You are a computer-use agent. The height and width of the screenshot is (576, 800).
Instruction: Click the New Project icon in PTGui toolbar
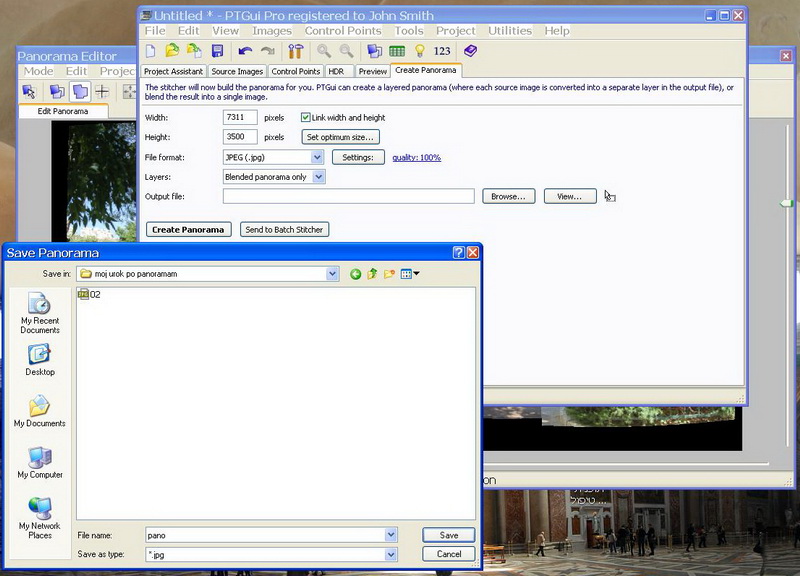pyautogui.click(x=151, y=51)
